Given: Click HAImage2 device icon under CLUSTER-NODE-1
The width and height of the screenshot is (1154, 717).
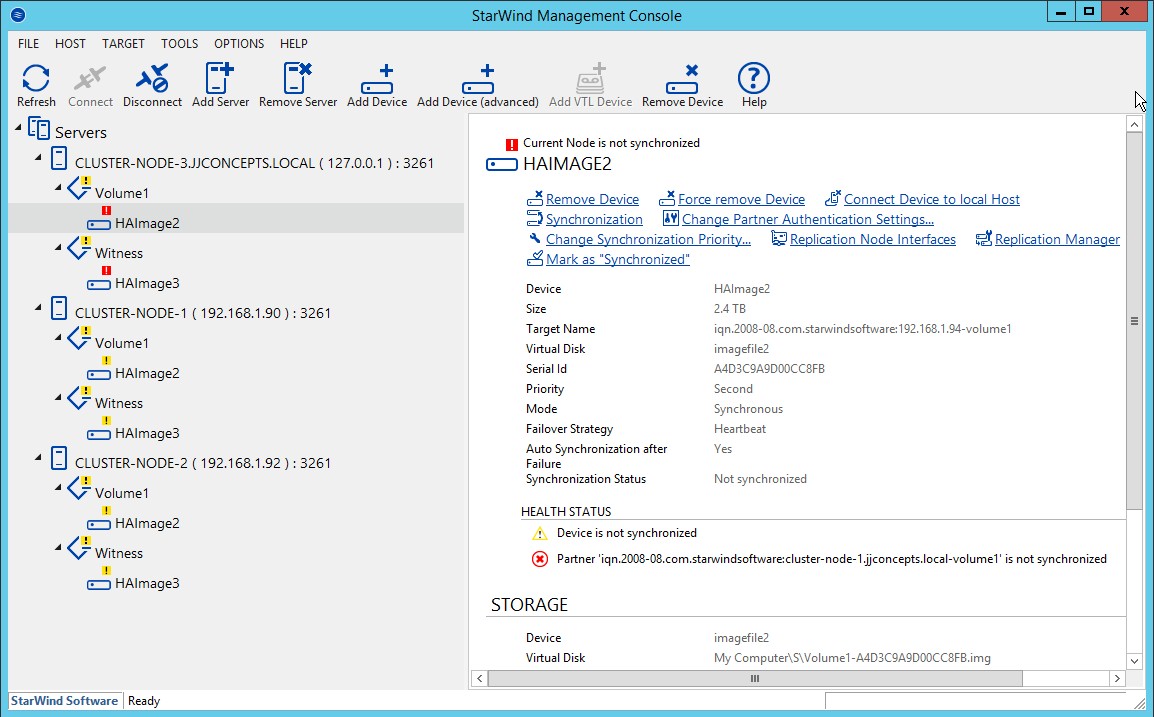Looking at the screenshot, I should 99,370.
